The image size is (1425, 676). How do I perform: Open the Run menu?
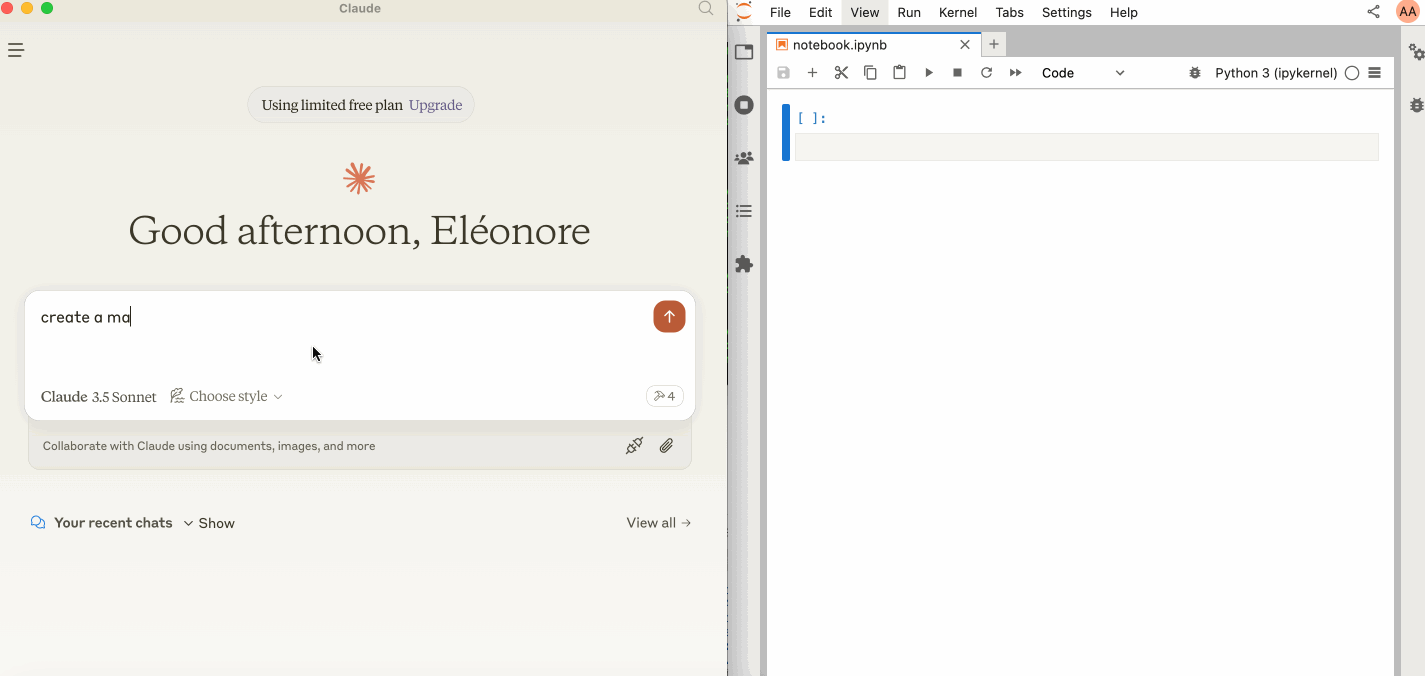(x=909, y=12)
